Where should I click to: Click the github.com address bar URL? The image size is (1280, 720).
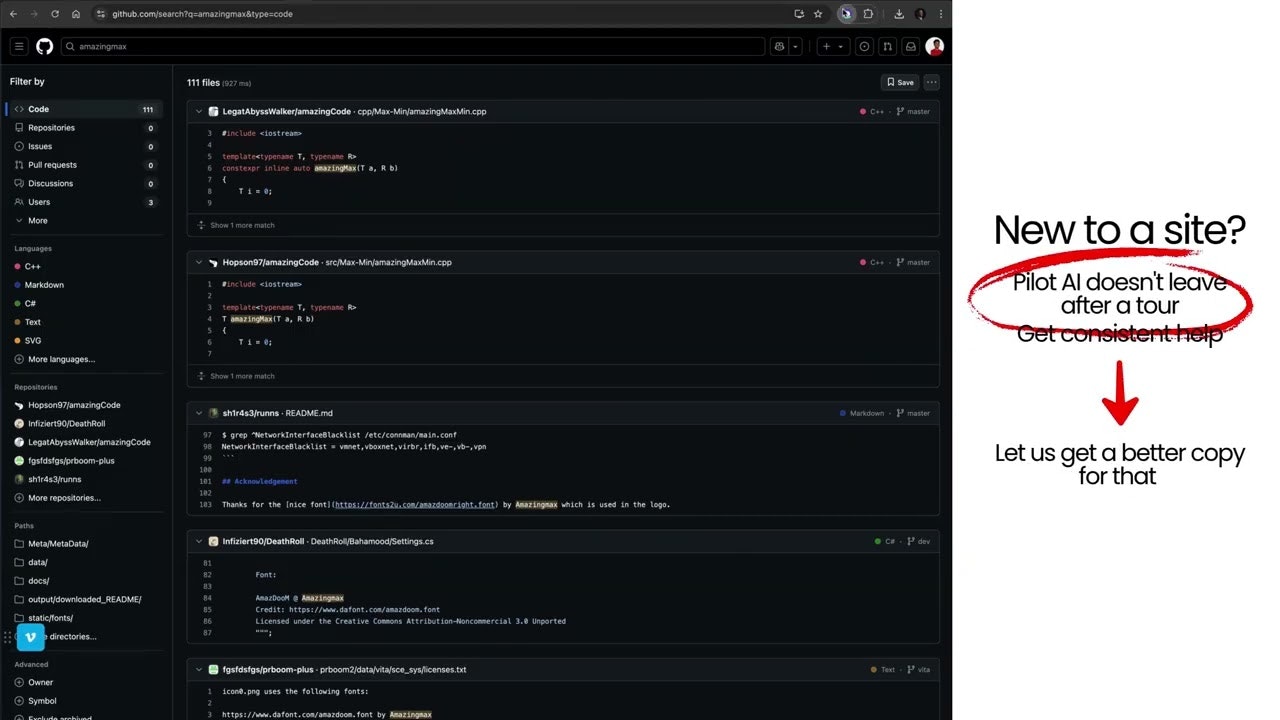[x=202, y=14]
